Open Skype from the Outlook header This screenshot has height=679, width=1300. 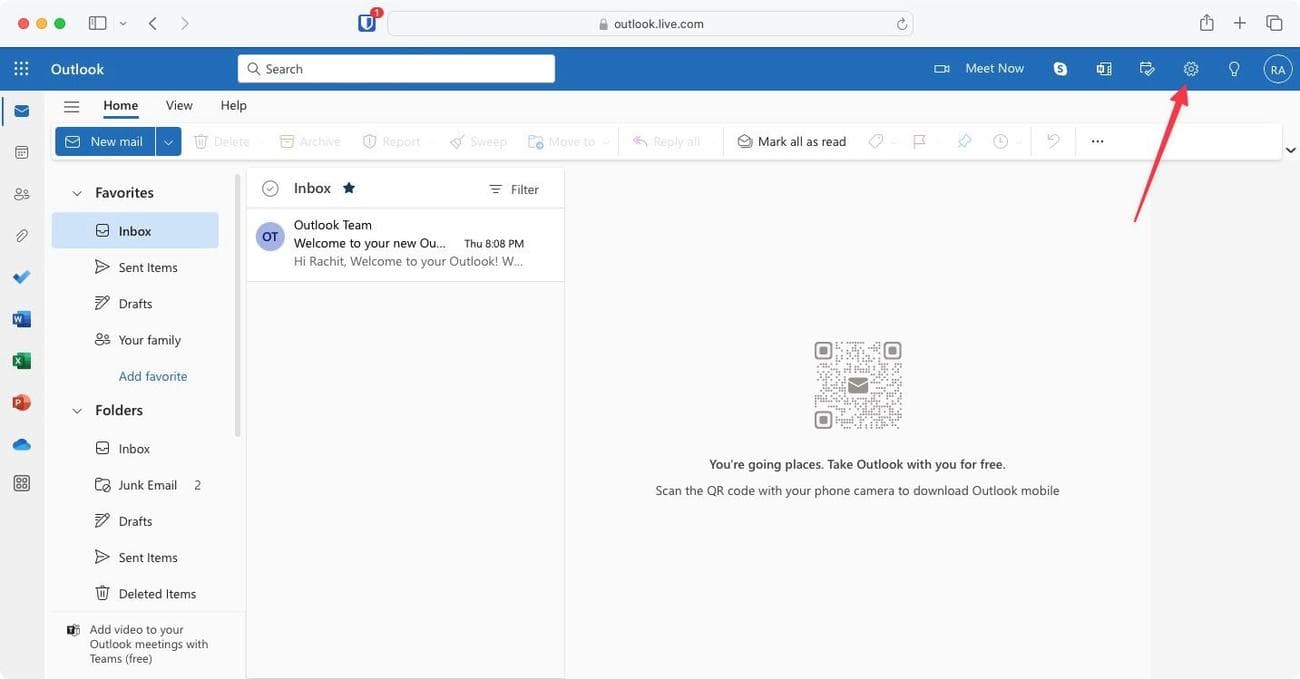(1060, 69)
